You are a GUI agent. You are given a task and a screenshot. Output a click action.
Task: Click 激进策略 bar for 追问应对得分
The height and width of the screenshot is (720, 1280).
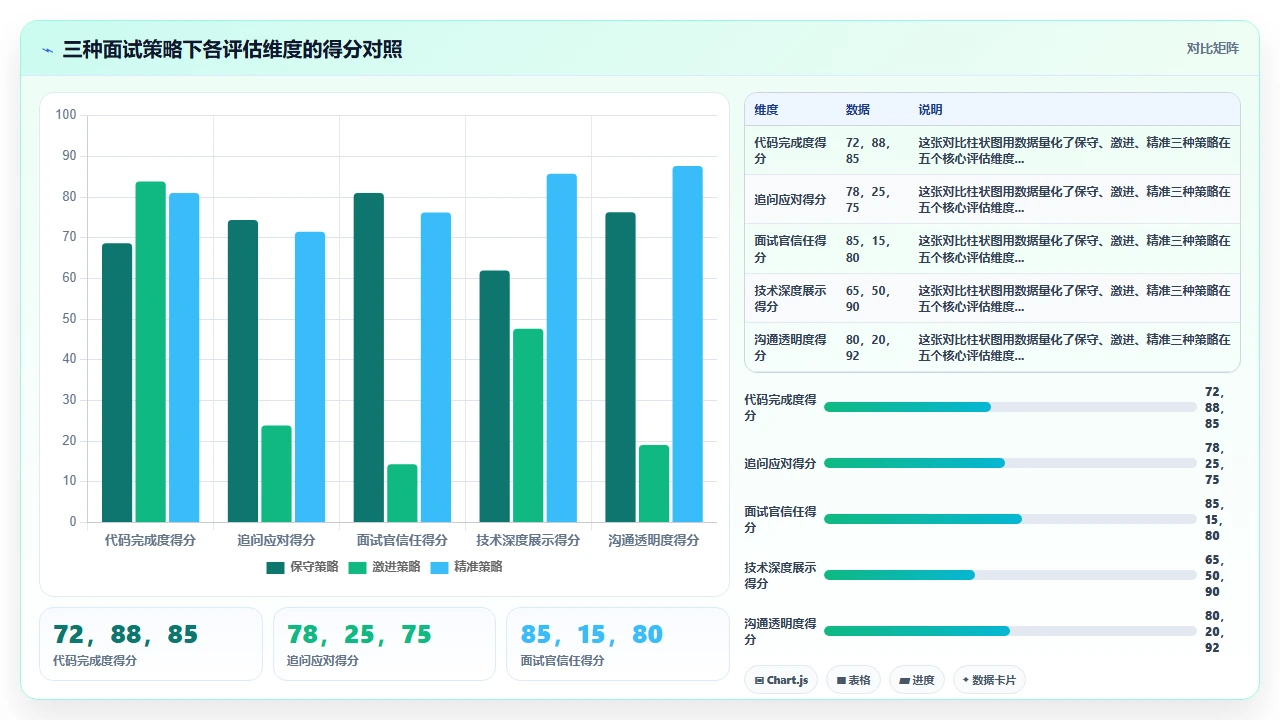tap(276, 474)
